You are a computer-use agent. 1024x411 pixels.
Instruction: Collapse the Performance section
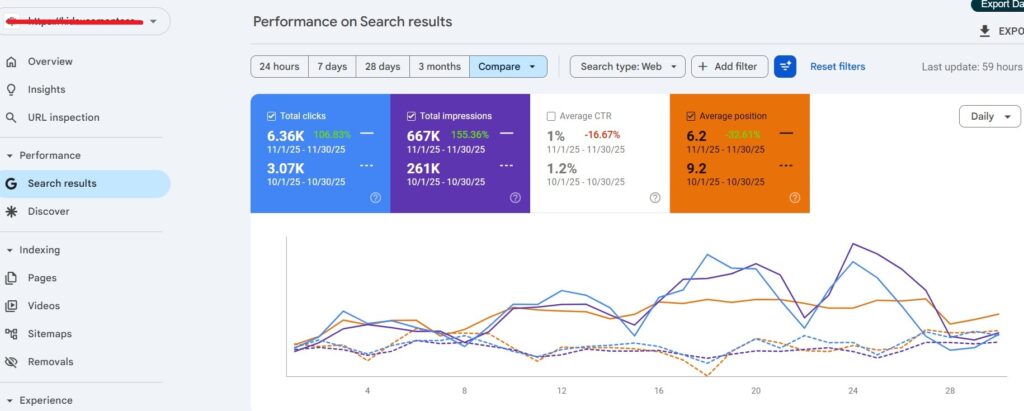10,156
